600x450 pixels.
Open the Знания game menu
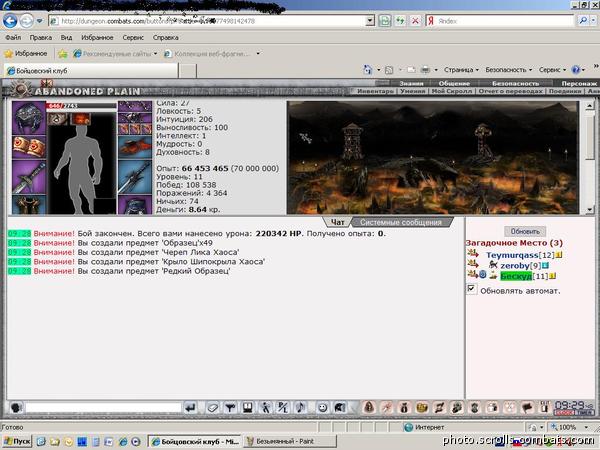click(411, 83)
